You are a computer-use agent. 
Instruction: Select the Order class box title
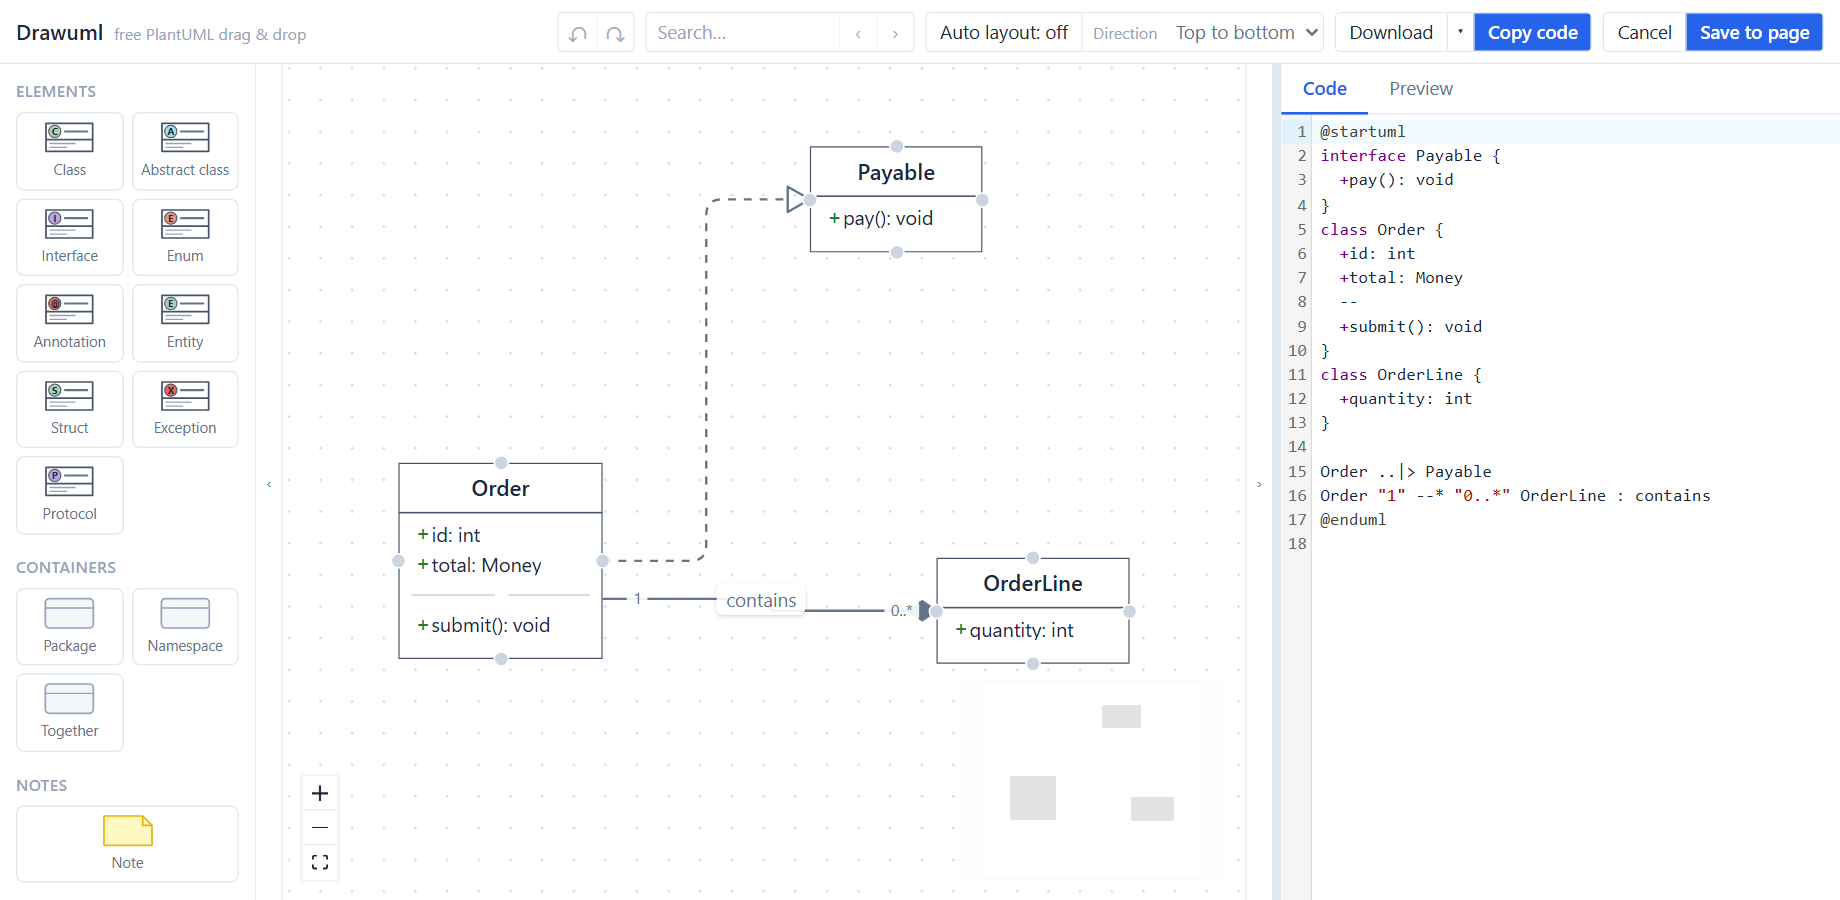(x=500, y=488)
